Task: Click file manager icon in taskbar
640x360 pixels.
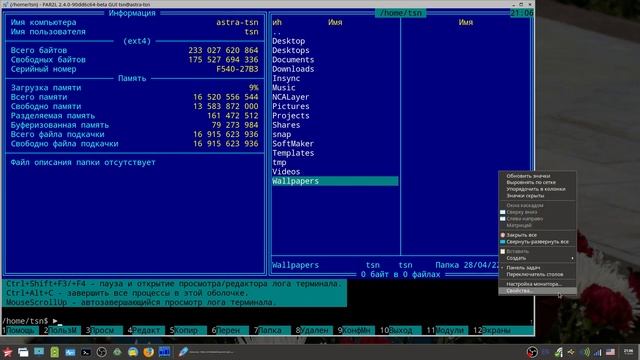Action: pos(23,352)
